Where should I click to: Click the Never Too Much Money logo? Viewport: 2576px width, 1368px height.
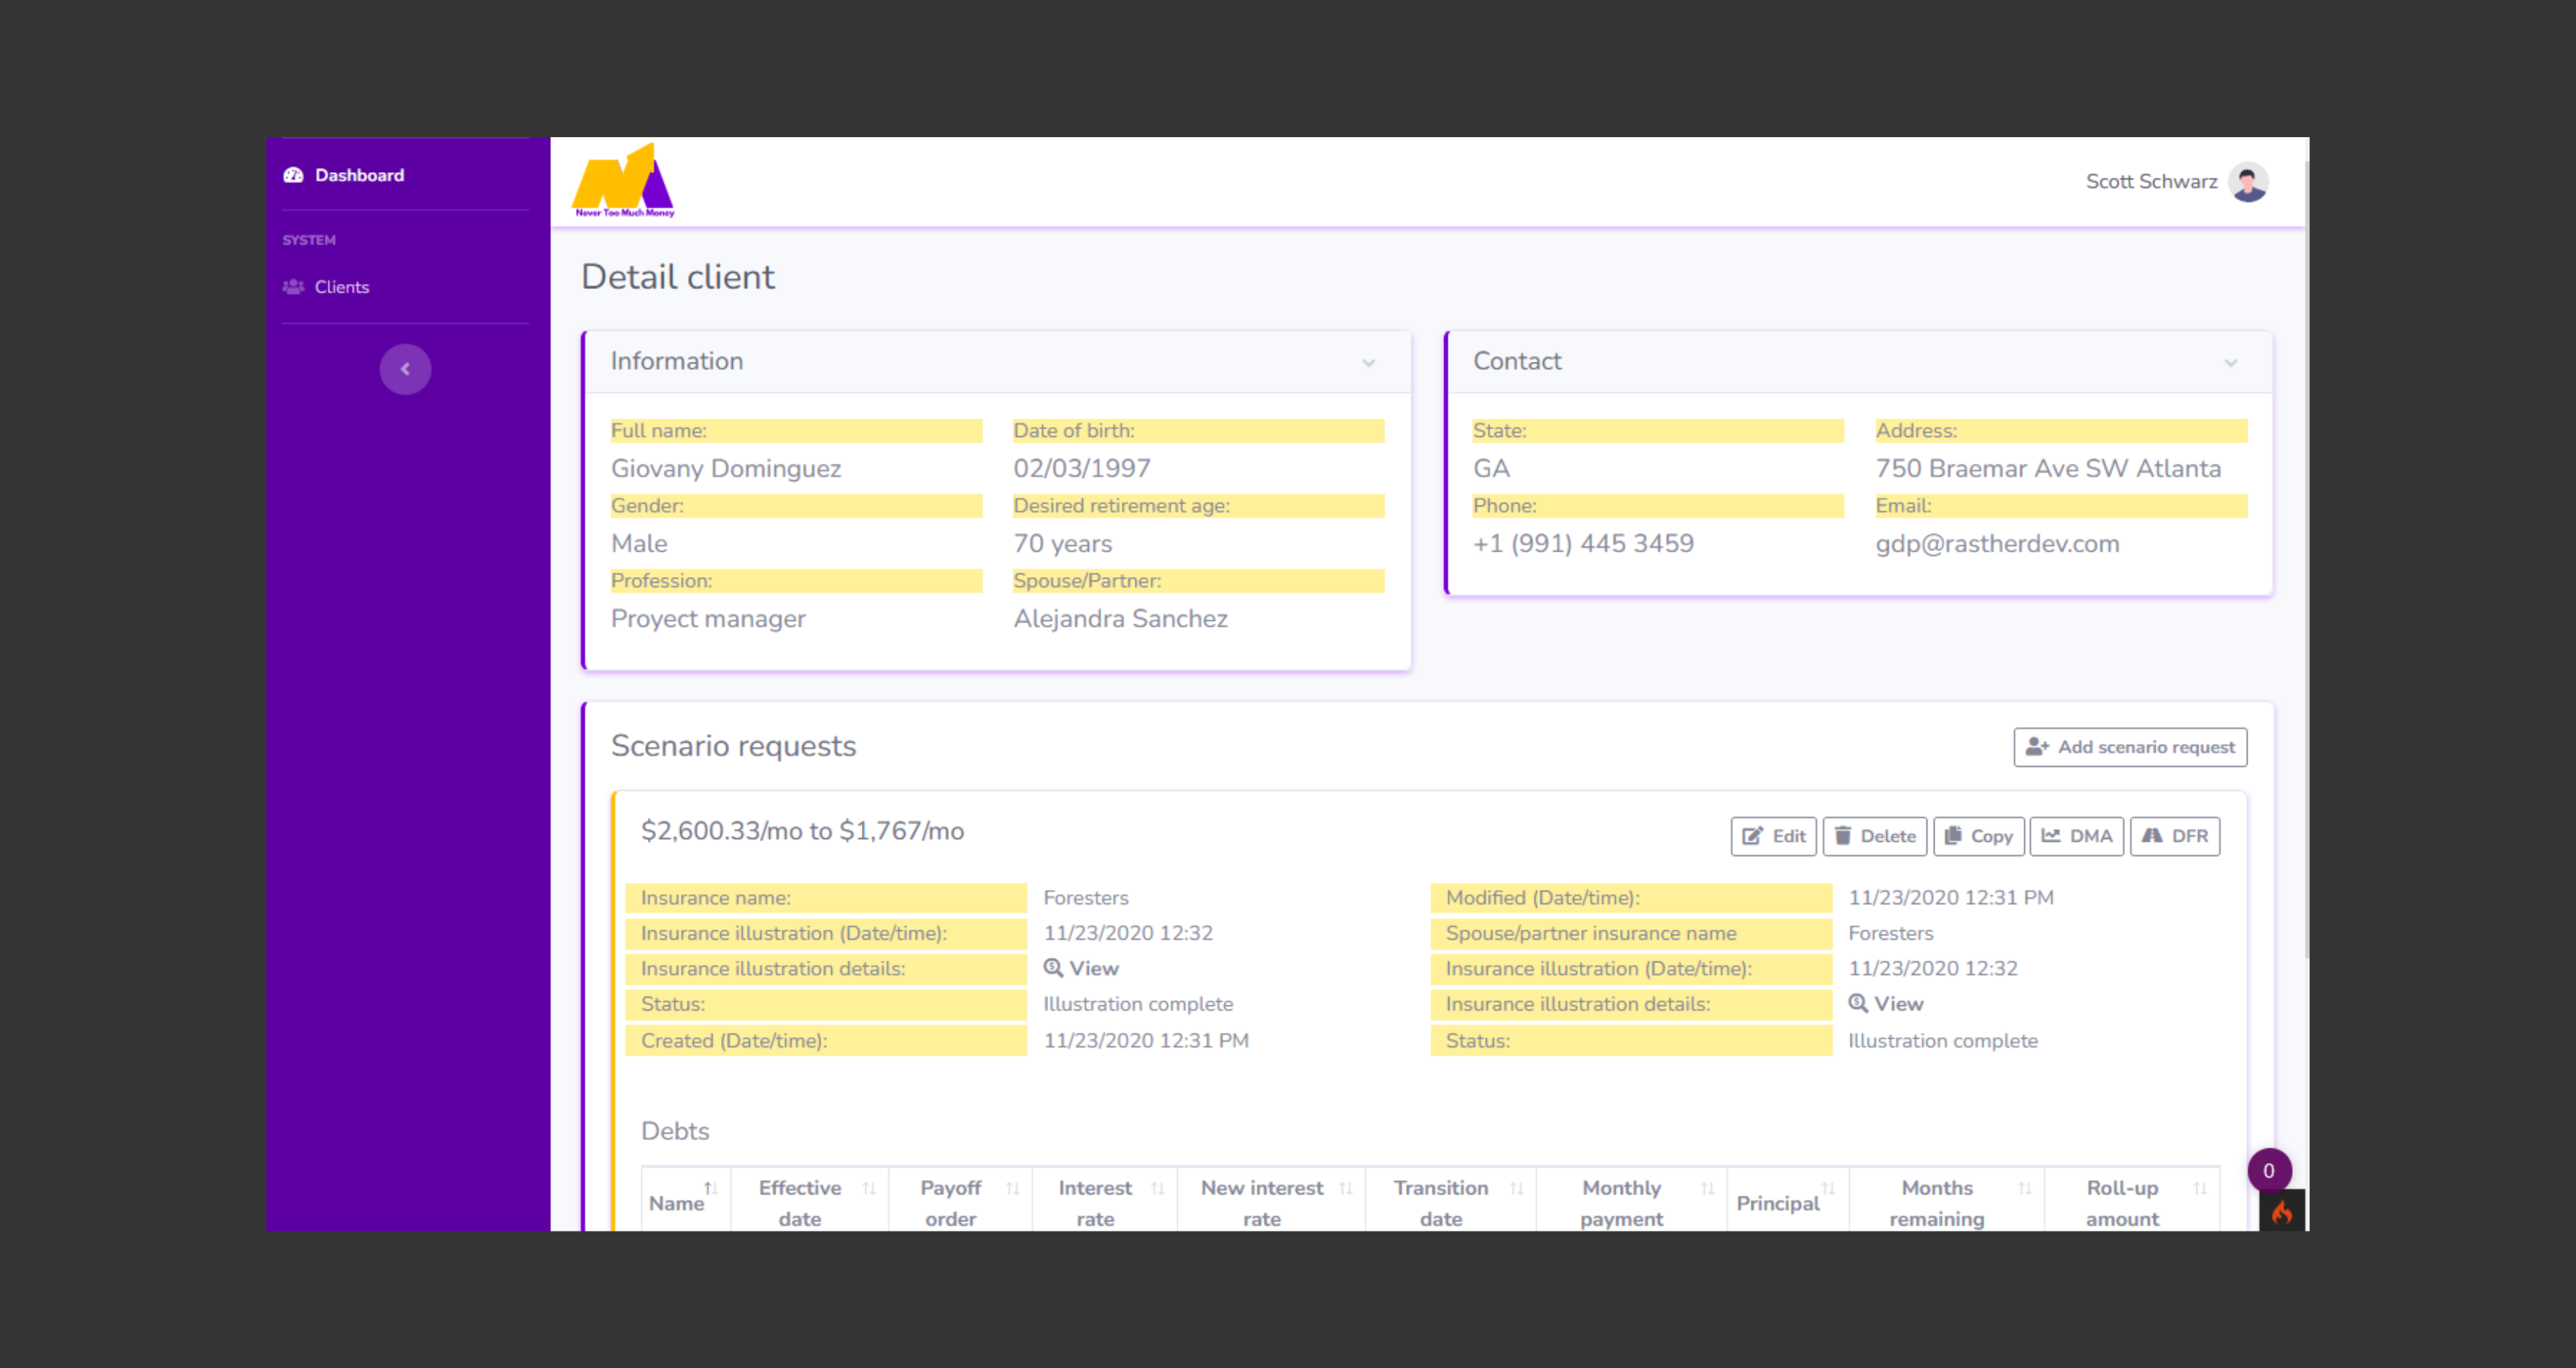coord(624,181)
